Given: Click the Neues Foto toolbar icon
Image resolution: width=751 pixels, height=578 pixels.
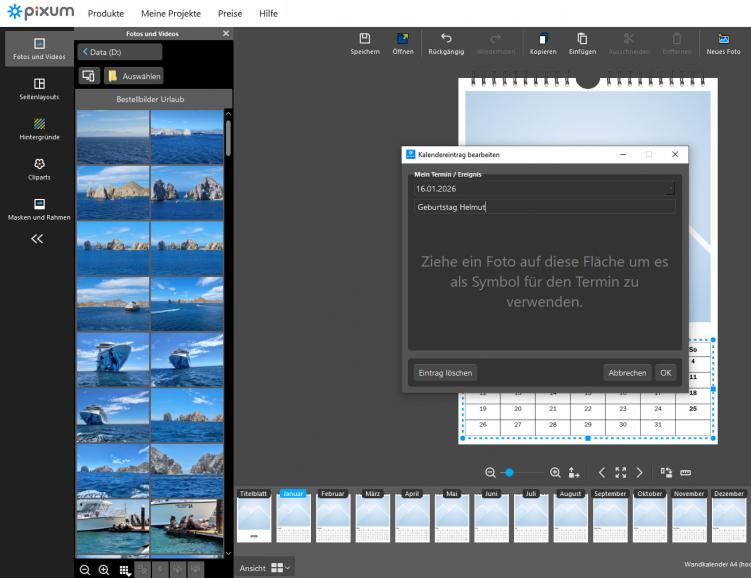Looking at the screenshot, I should click(723, 39).
